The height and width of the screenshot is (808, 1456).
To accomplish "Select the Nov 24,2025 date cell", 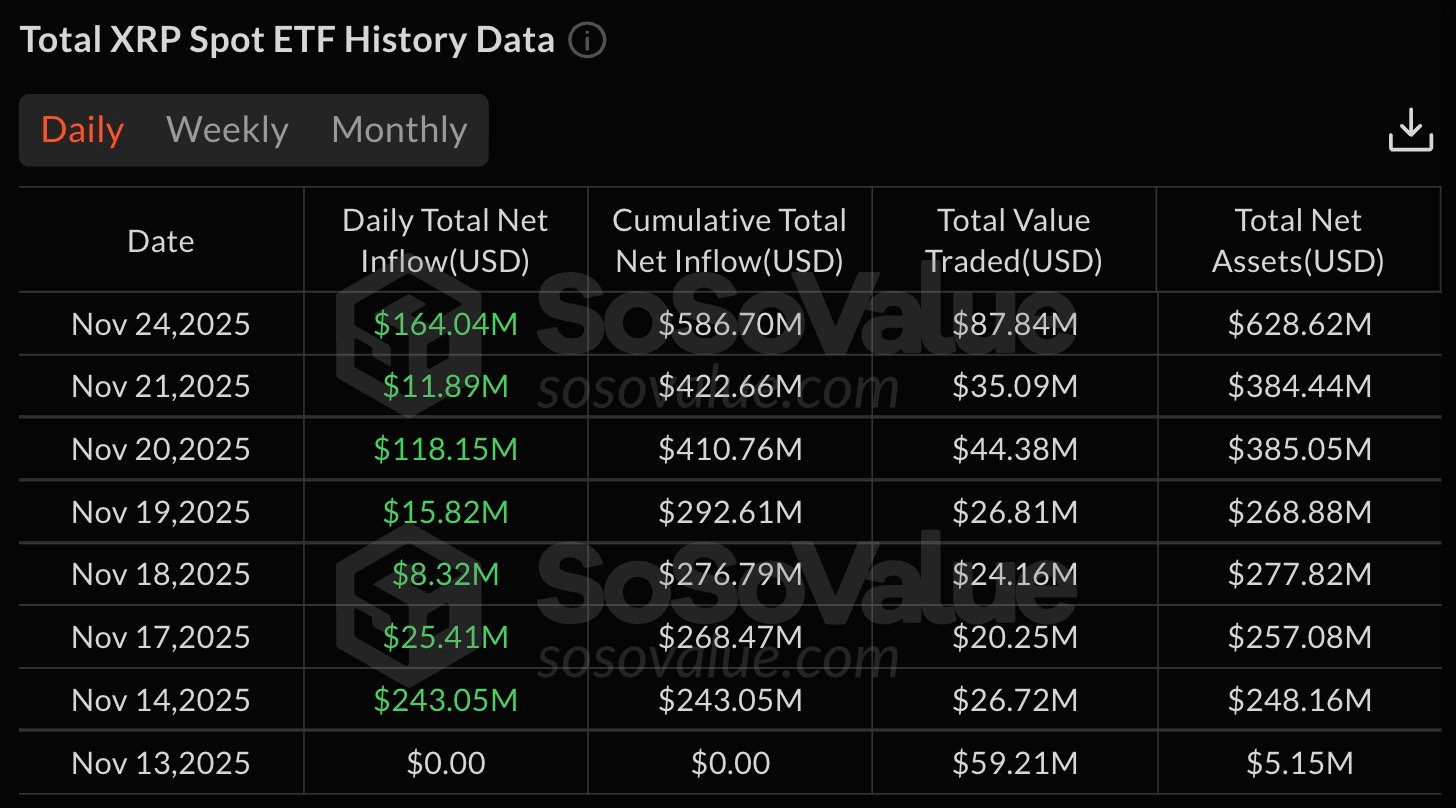I will [x=161, y=324].
